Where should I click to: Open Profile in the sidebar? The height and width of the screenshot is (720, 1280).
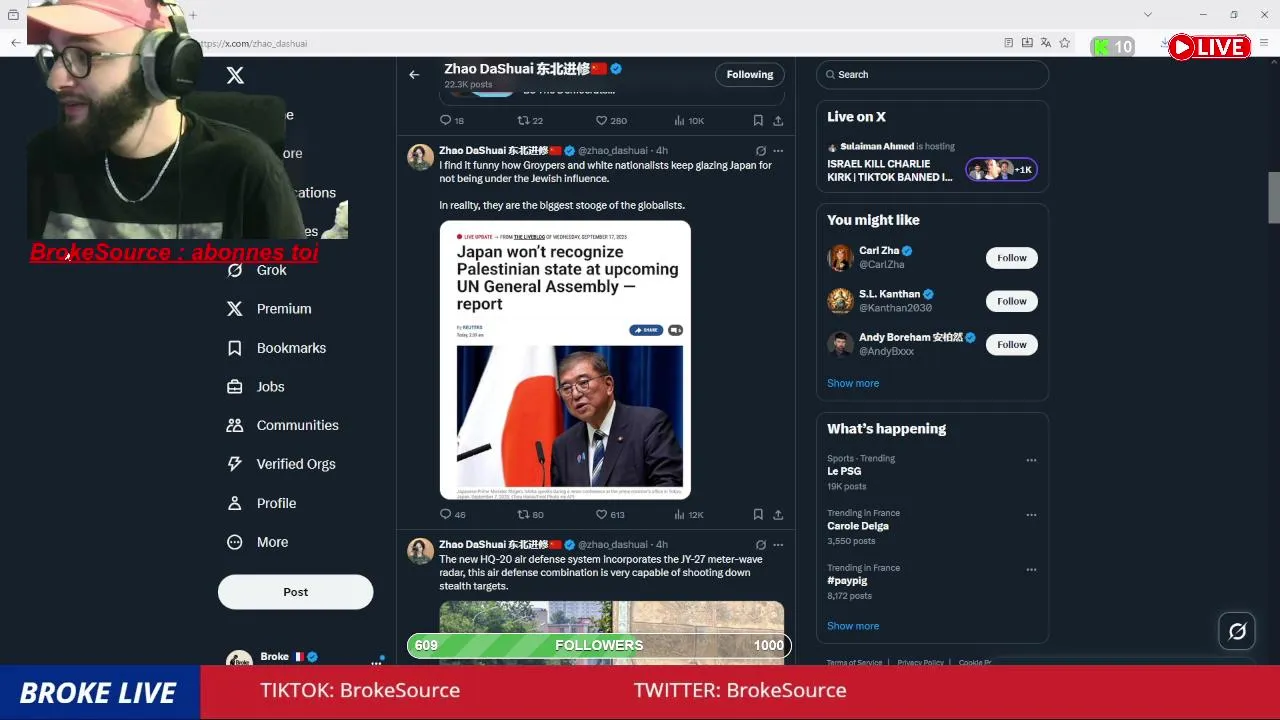[x=262, y=503]
